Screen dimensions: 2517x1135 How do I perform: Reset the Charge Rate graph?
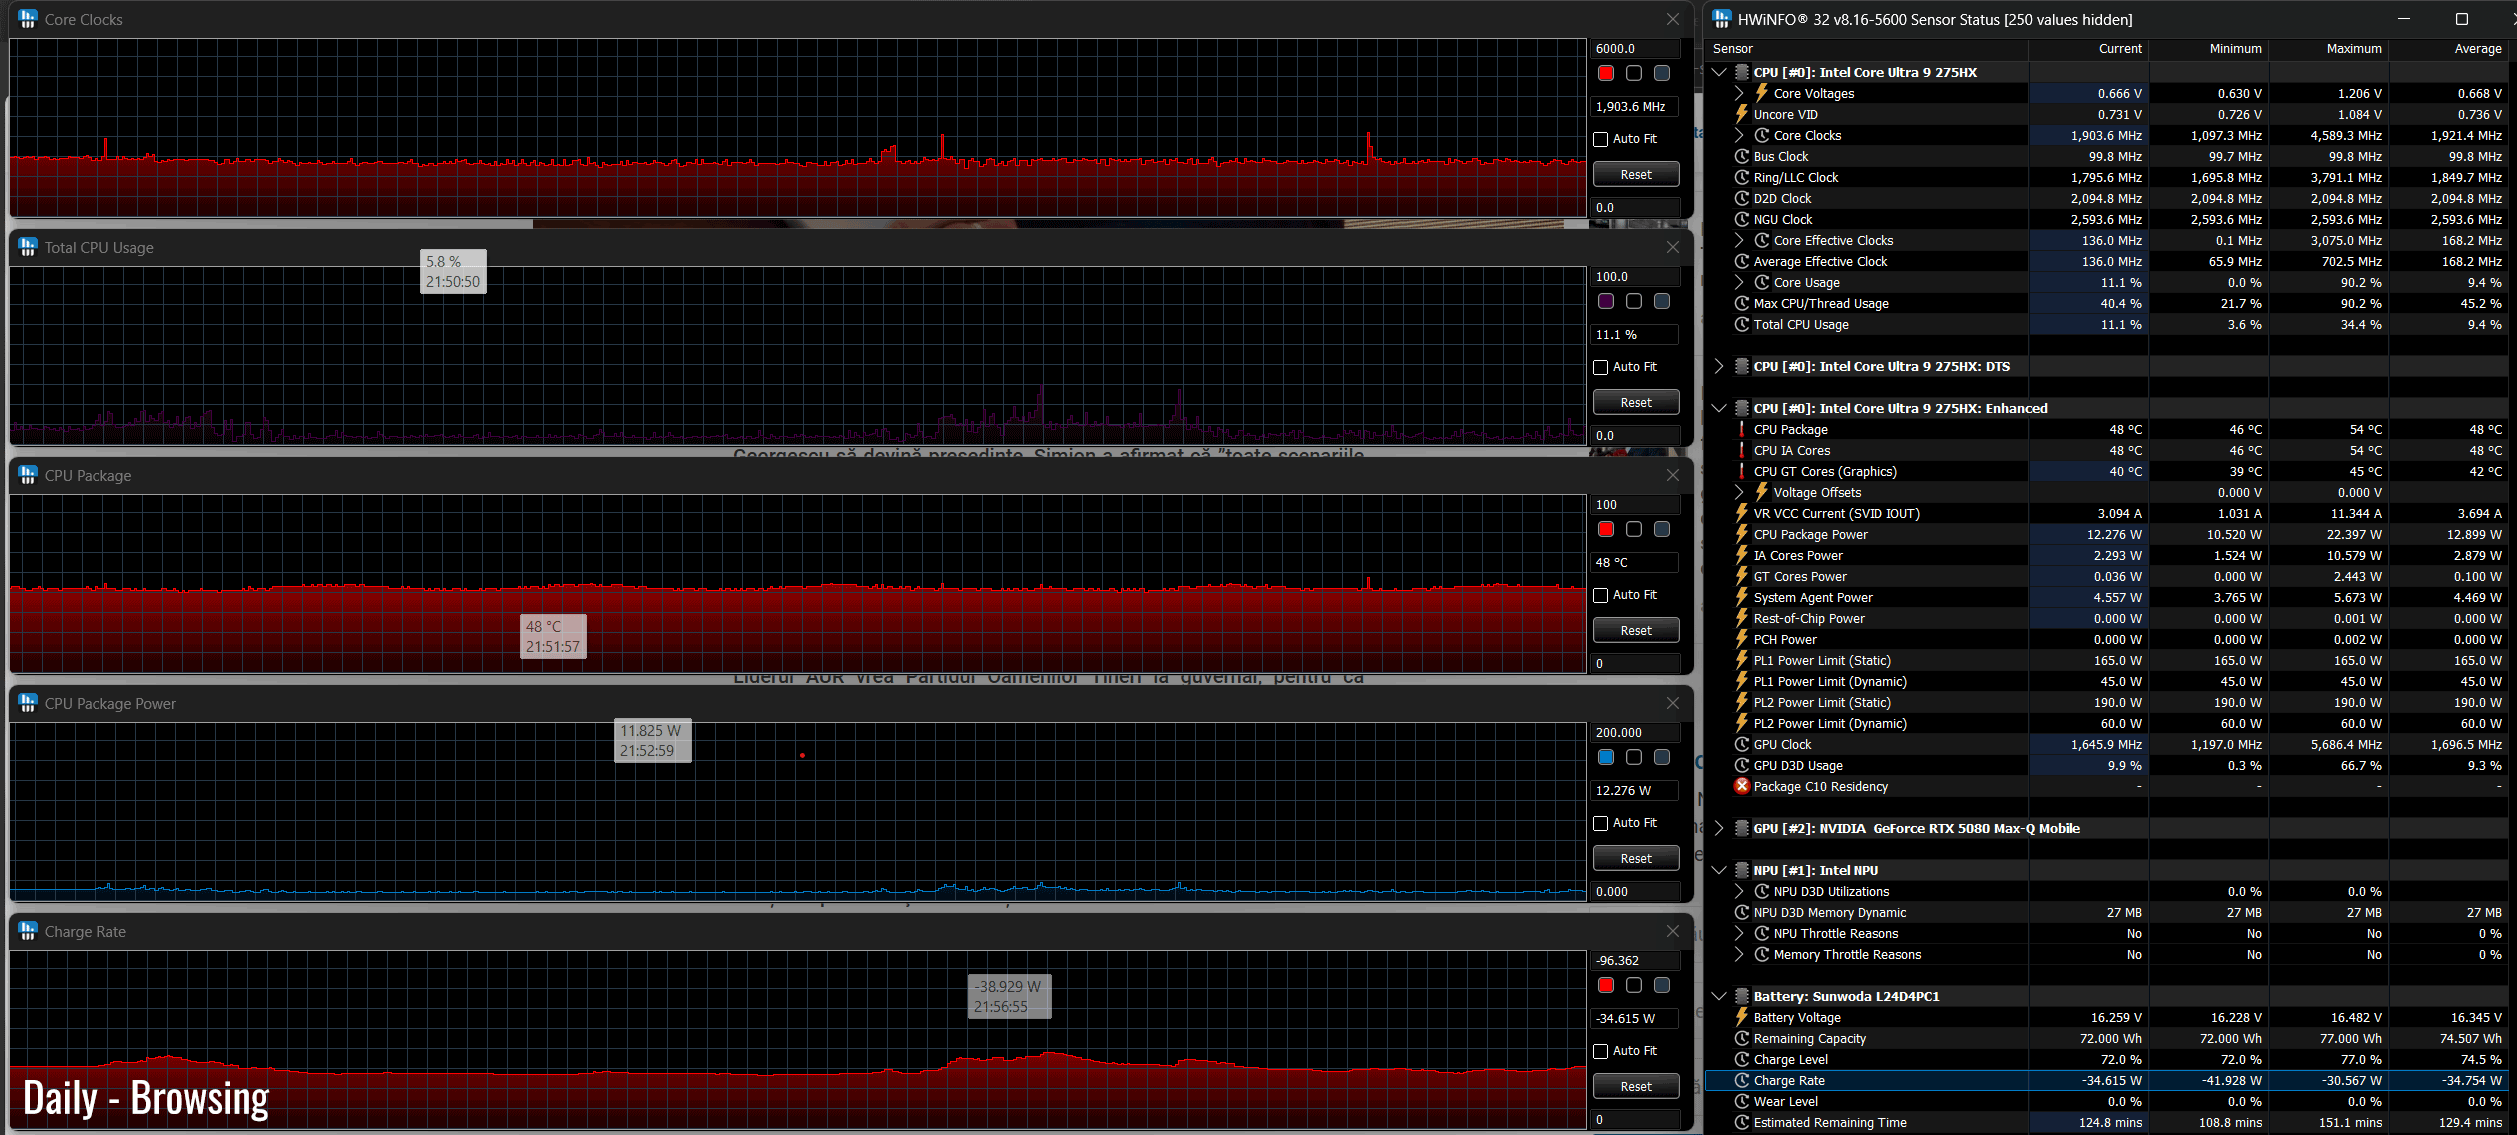click(x=1636, y=1086)
